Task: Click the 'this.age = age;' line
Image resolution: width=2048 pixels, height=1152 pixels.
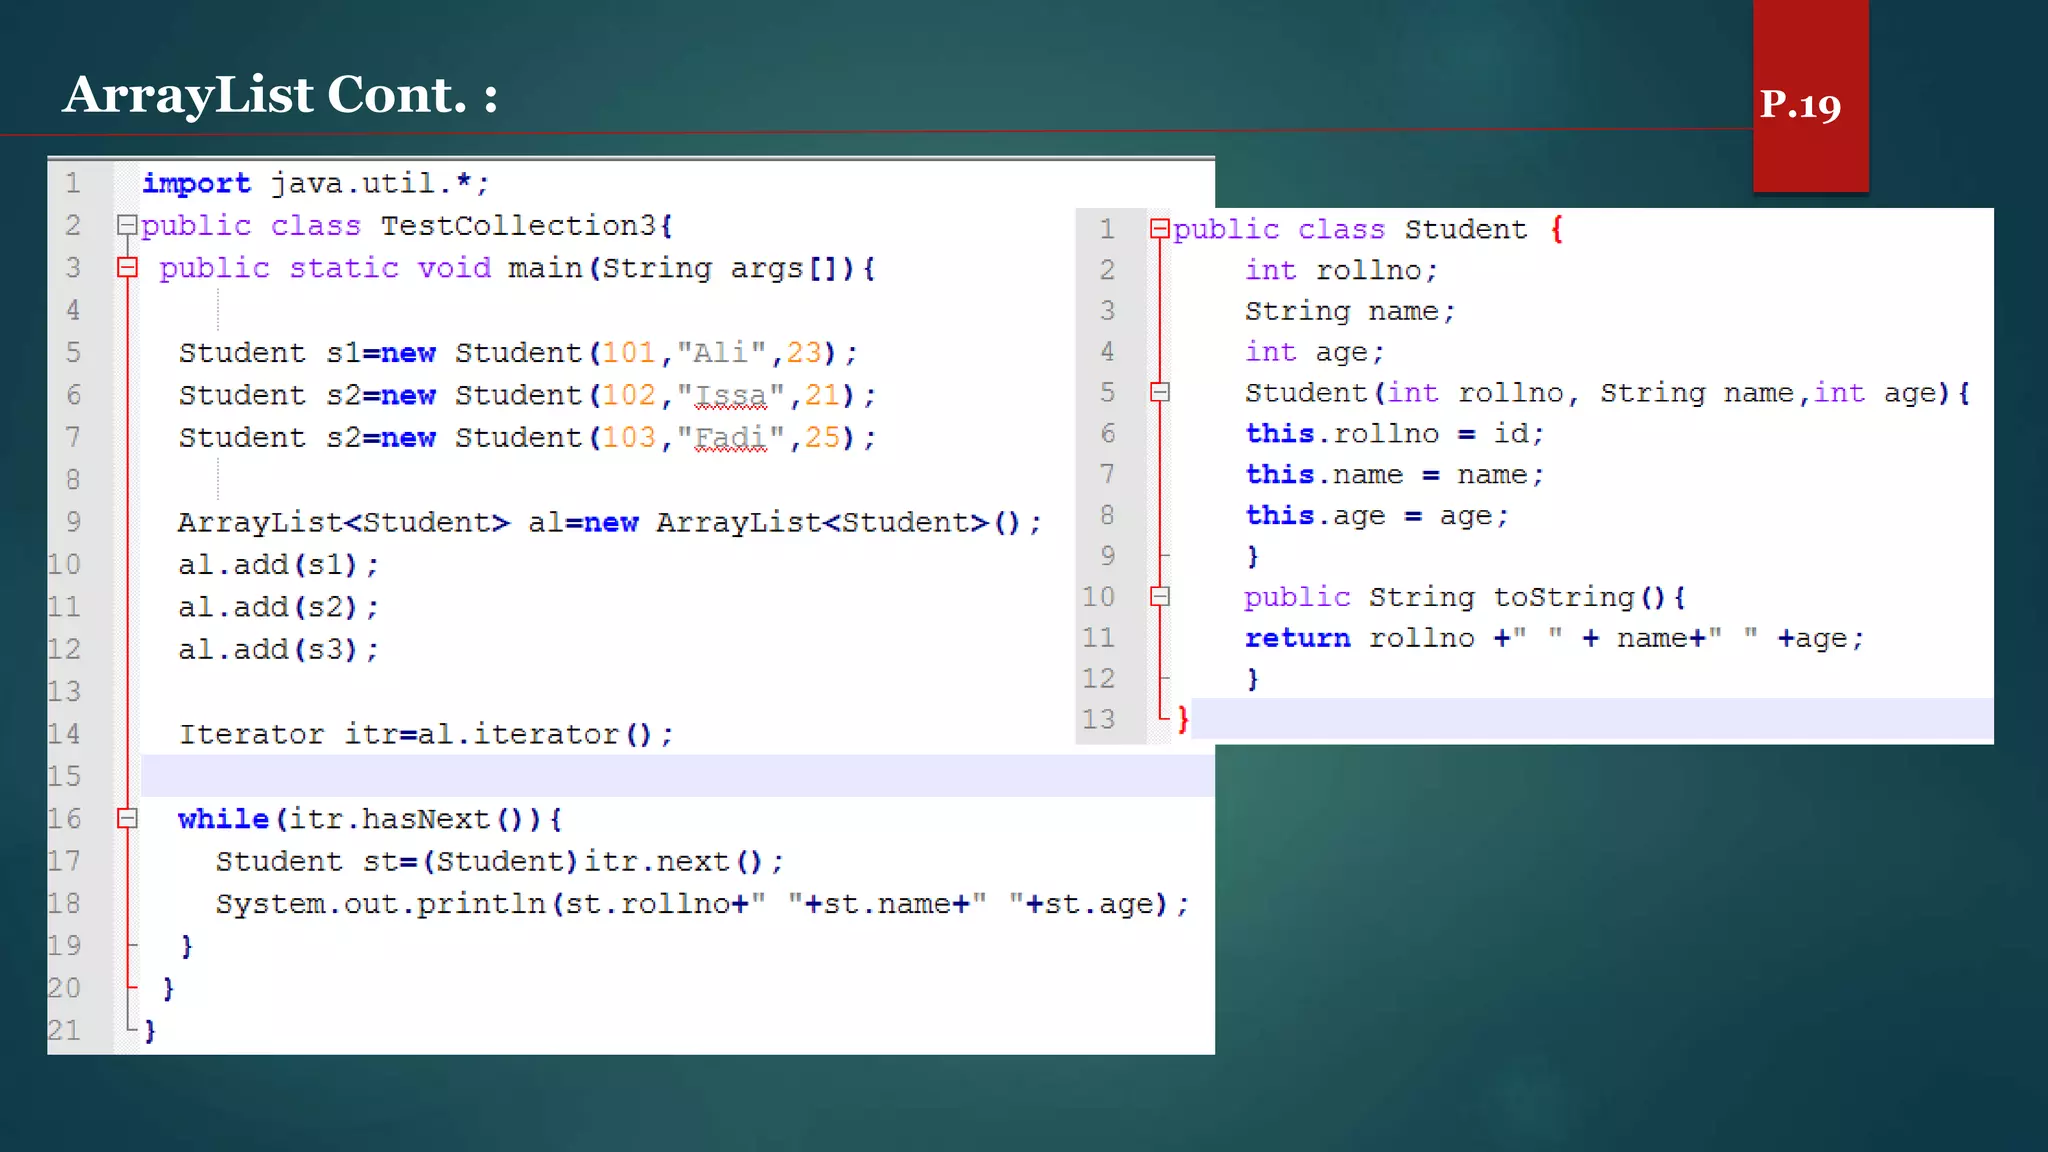Action: [1376, 516]
